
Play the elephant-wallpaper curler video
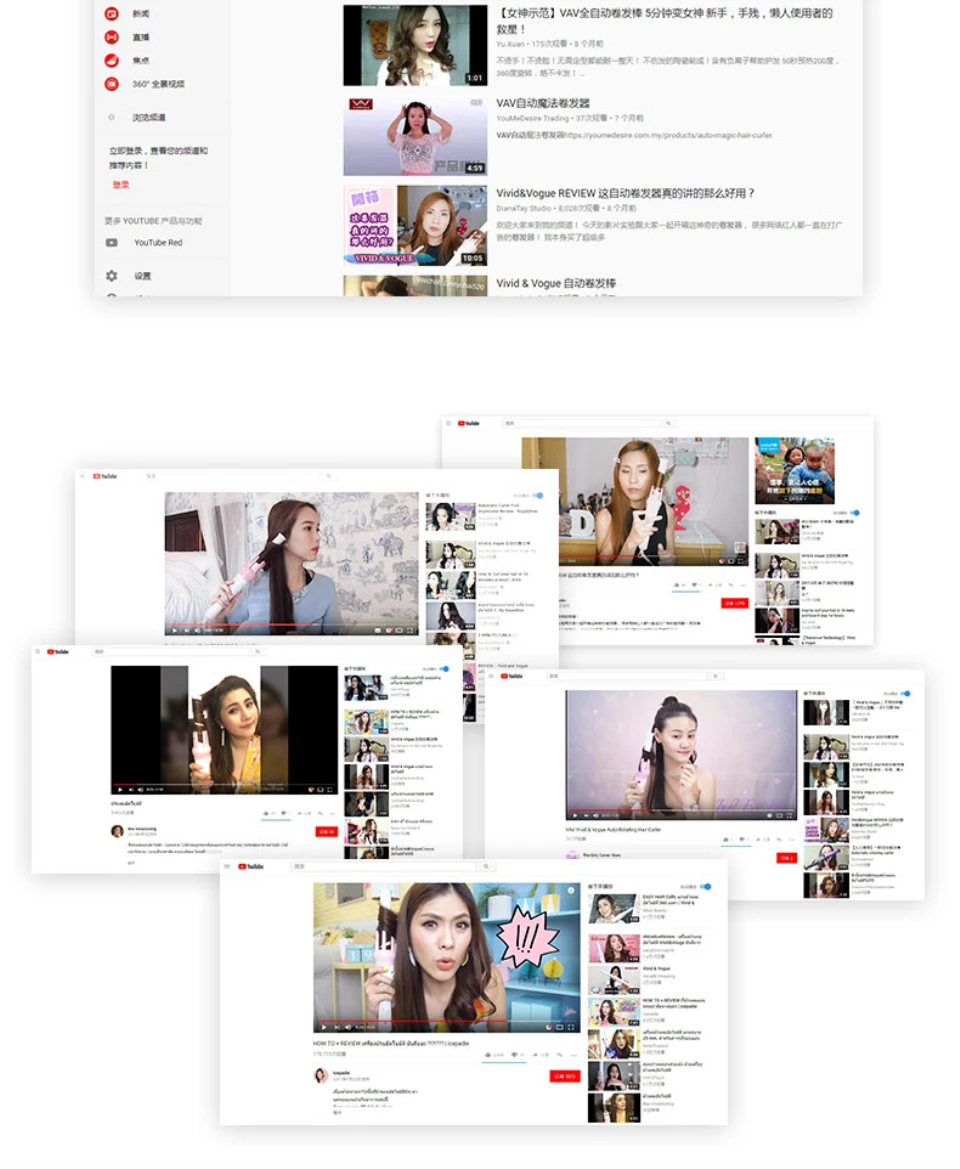pos(174,630)
